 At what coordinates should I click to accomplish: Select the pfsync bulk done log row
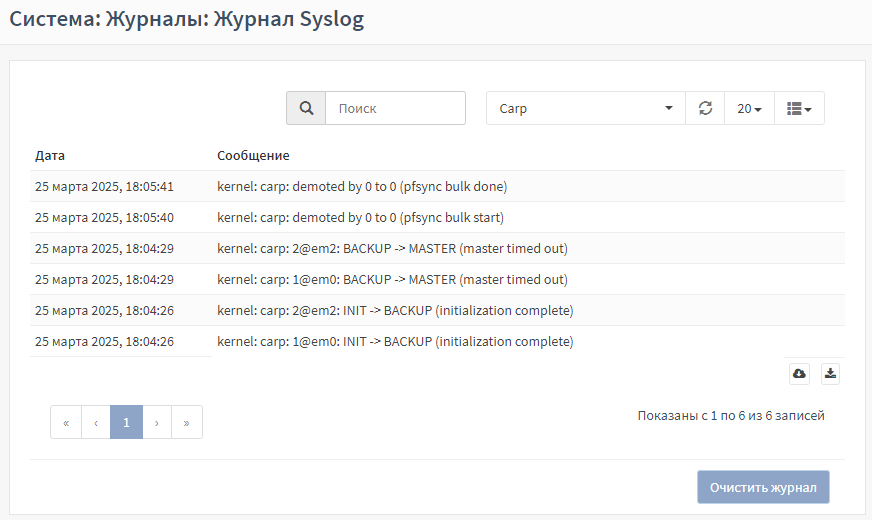(x=437, y=186)
